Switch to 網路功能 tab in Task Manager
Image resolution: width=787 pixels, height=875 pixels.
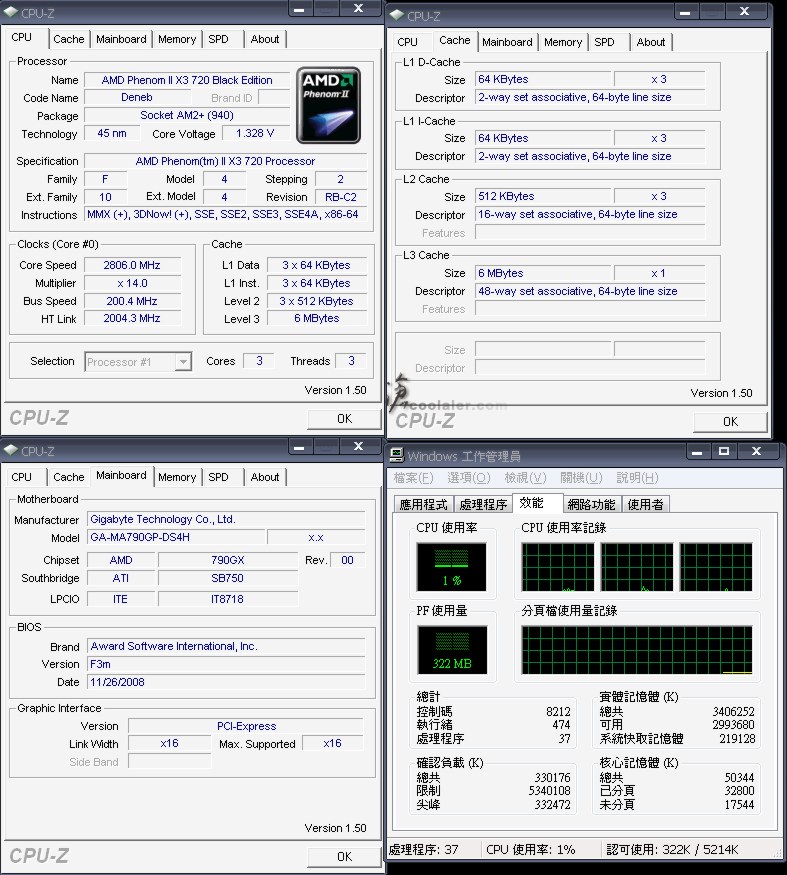(592, 504)
